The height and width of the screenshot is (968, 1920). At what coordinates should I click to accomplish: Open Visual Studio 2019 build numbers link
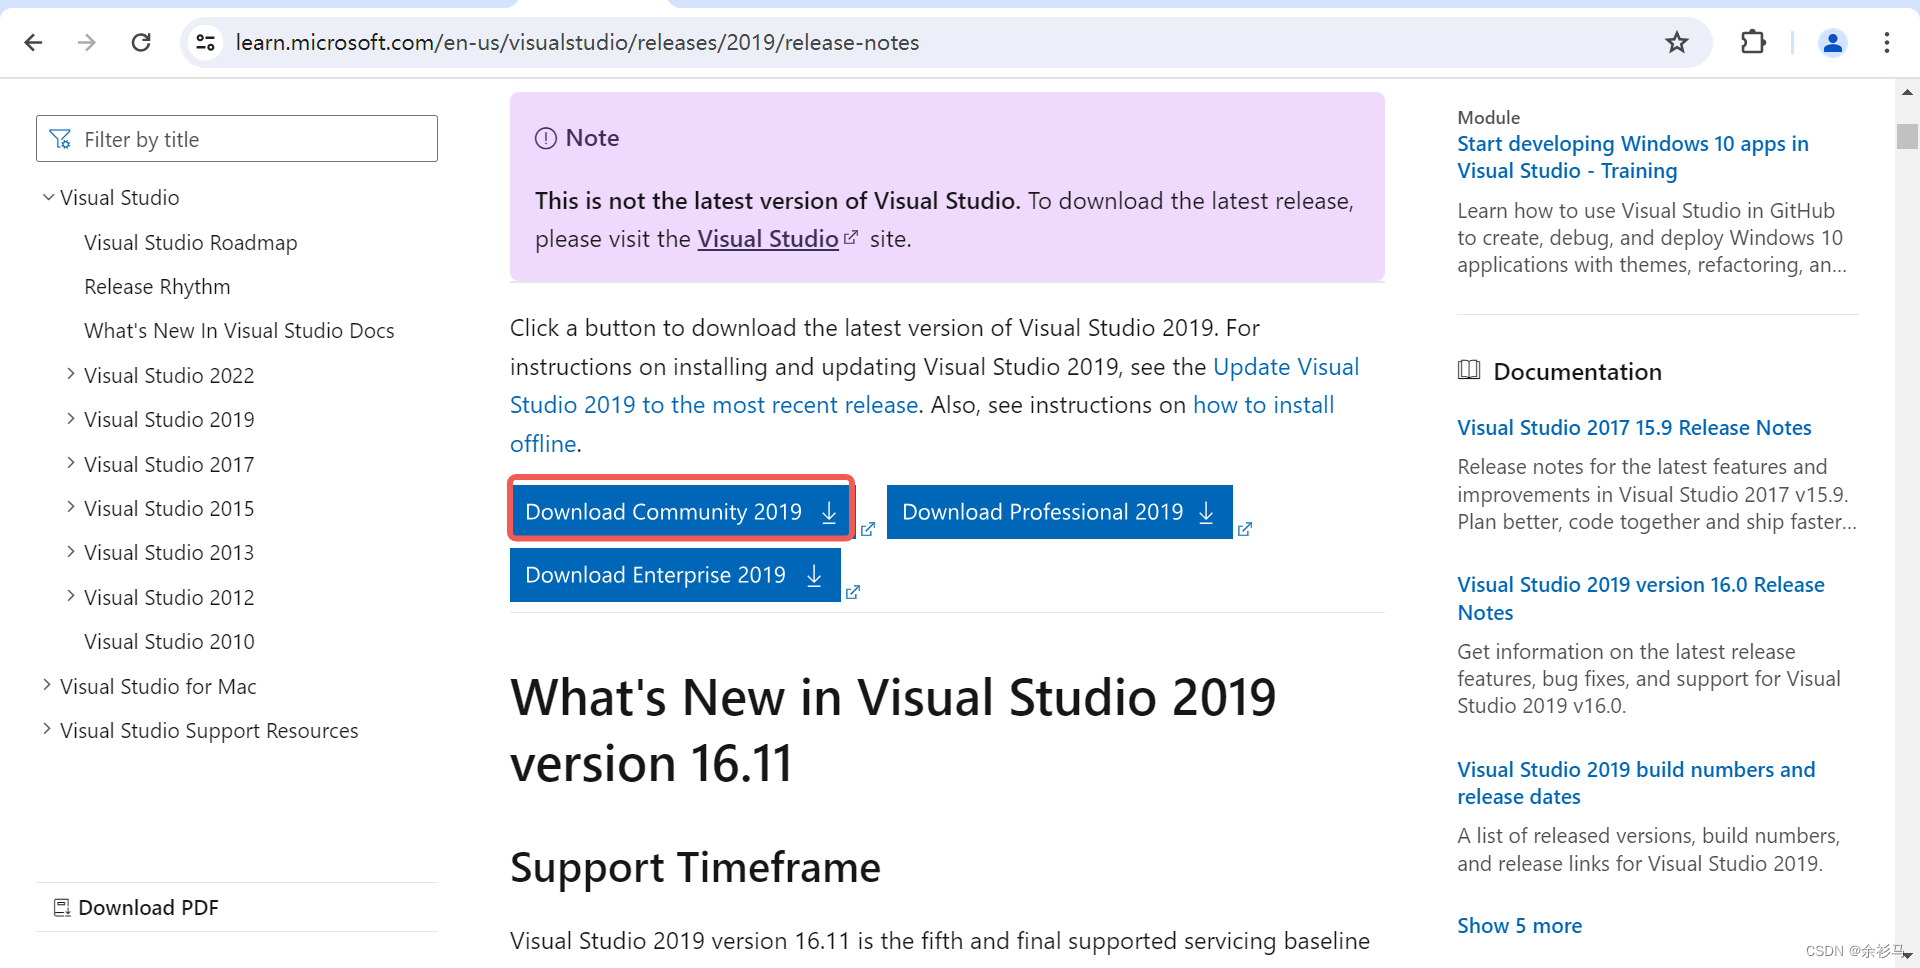pos(1636,783)
